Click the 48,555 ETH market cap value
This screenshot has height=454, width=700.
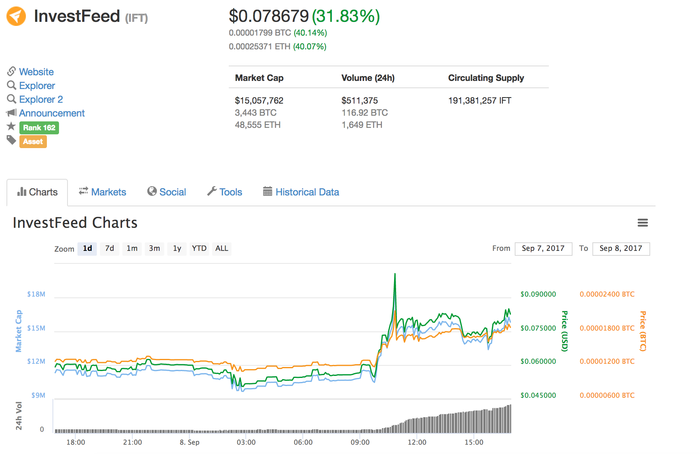pos(258,125)
